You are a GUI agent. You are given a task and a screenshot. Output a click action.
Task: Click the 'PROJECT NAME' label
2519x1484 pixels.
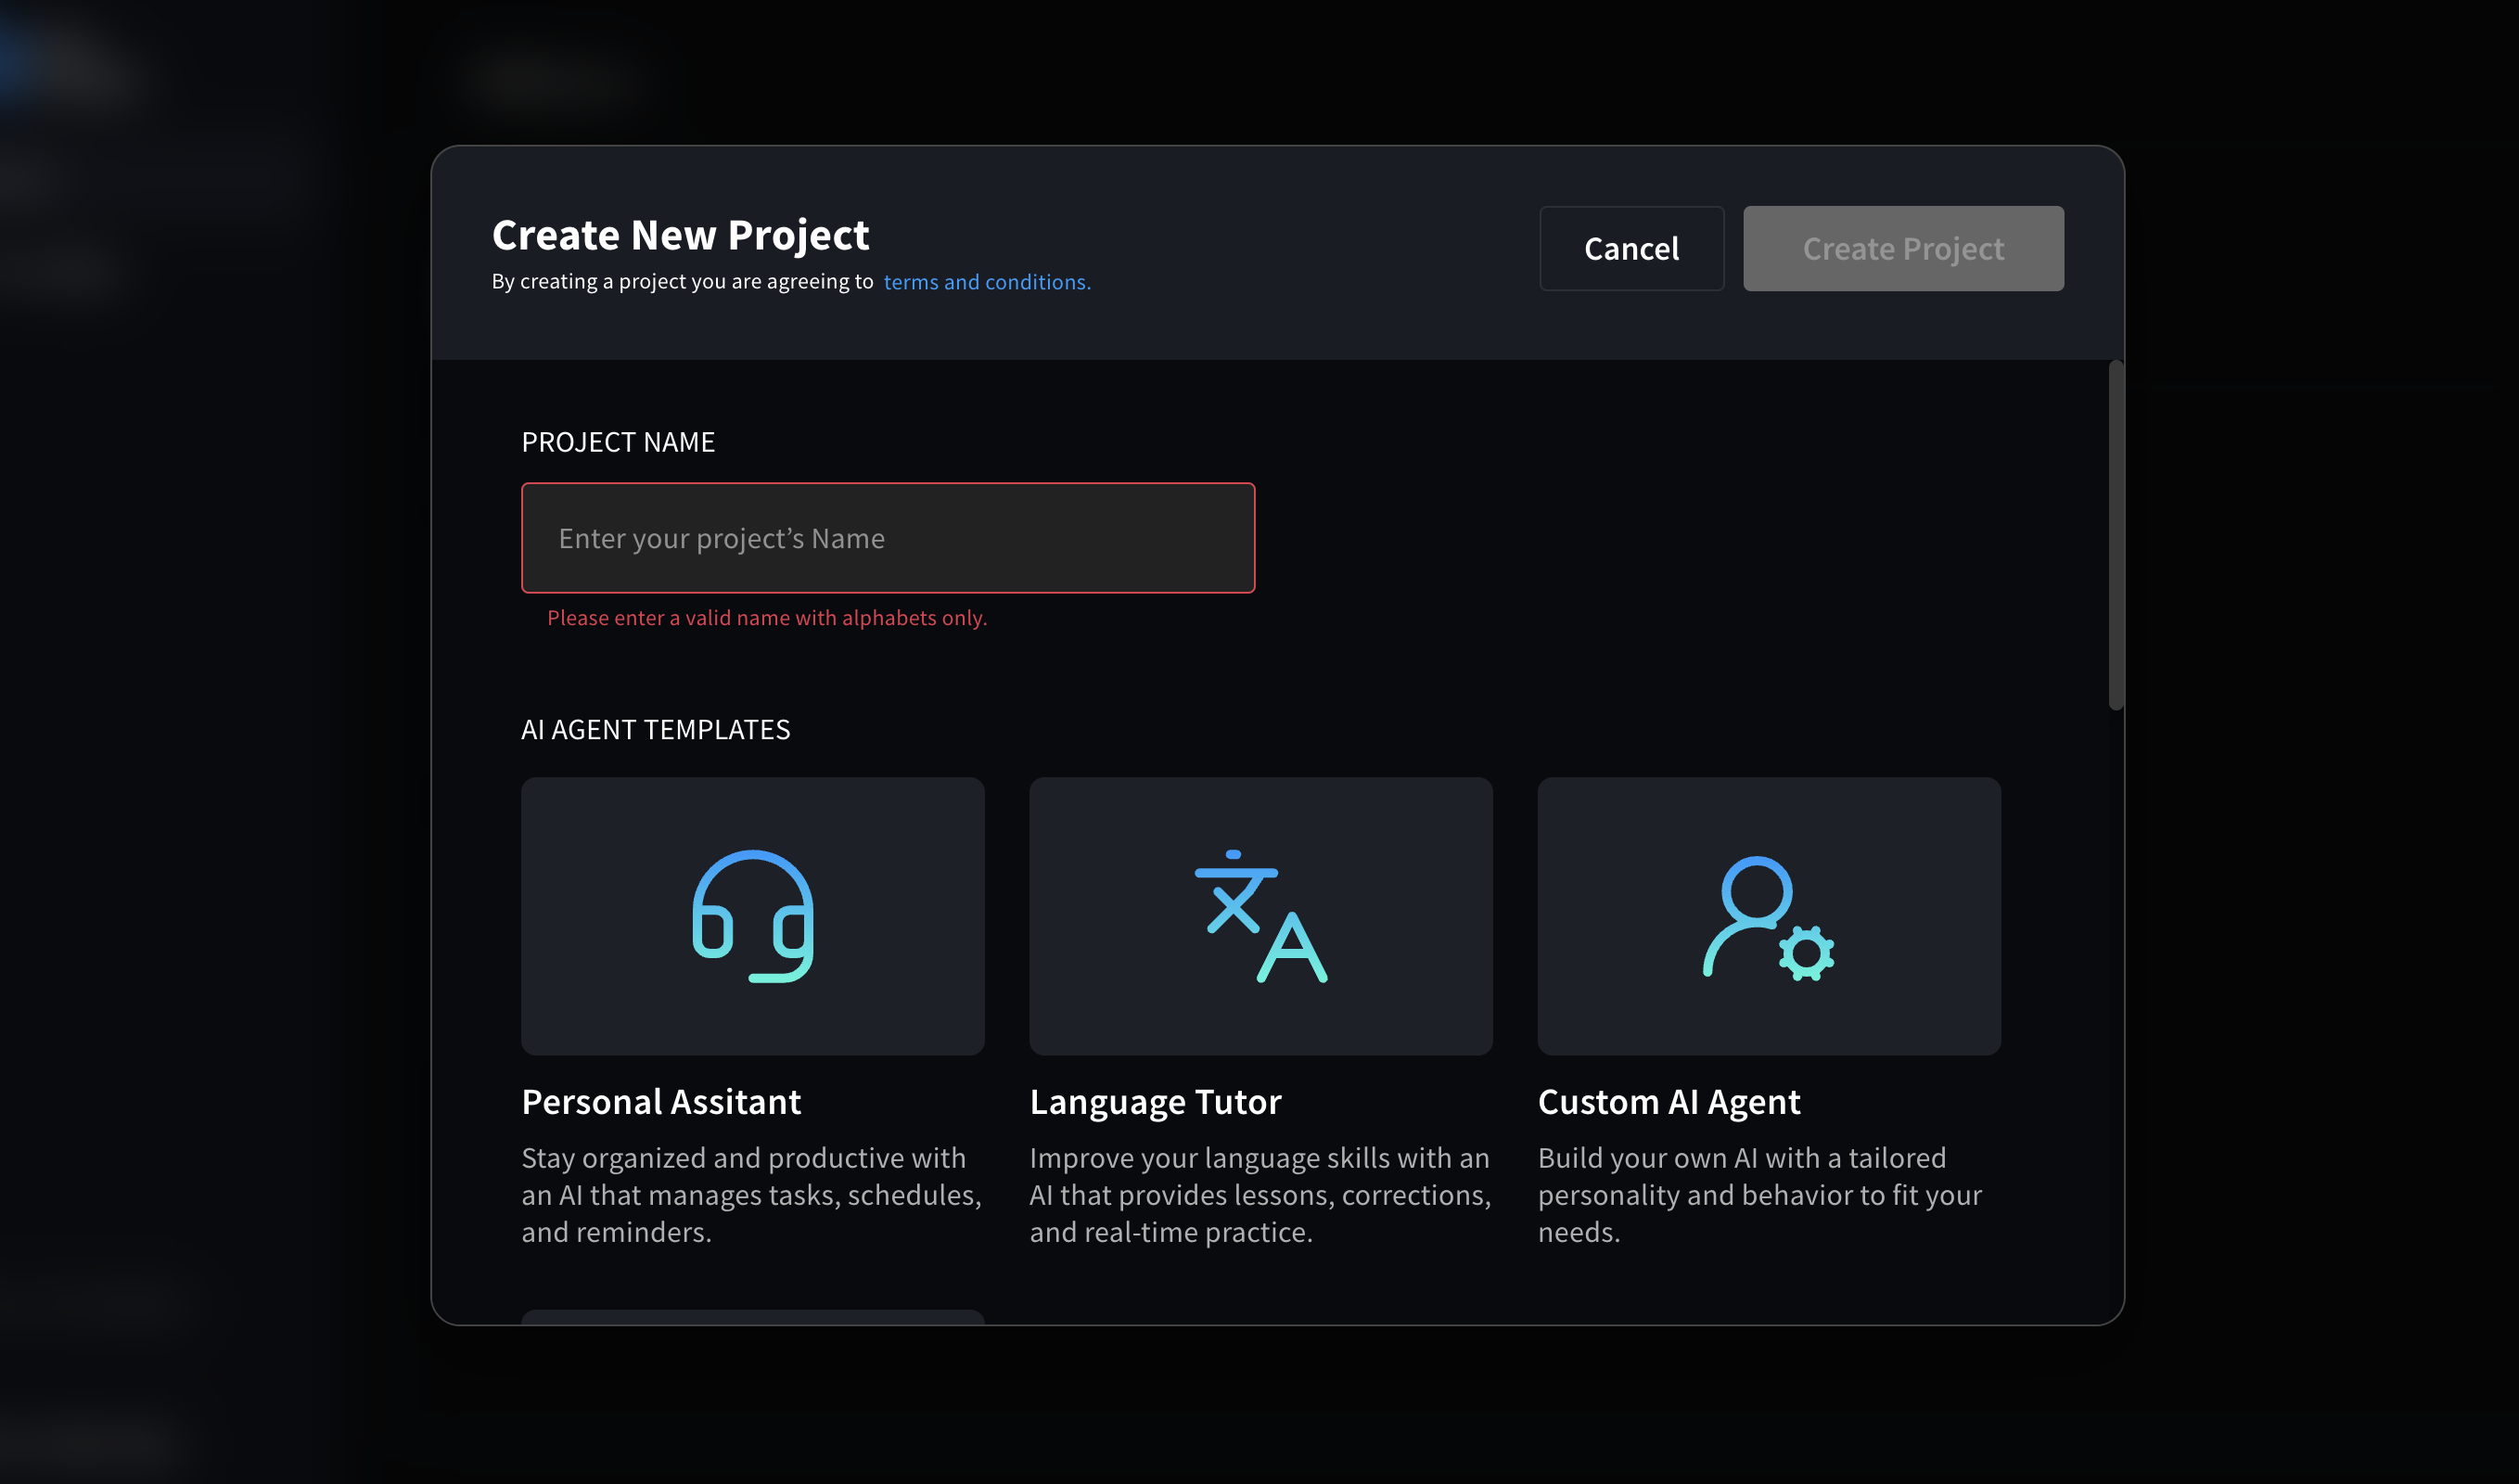tap(618, 442)
